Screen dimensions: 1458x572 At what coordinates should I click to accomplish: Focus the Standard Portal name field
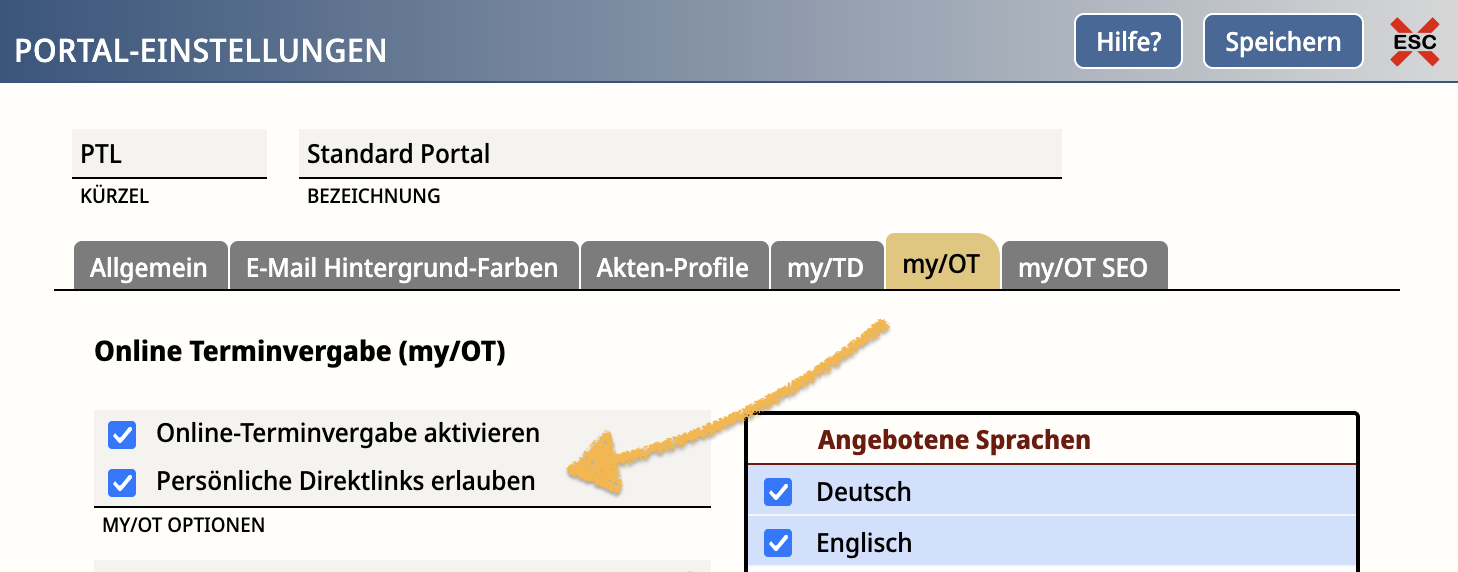pyautogui.click(x=678, y=154)
